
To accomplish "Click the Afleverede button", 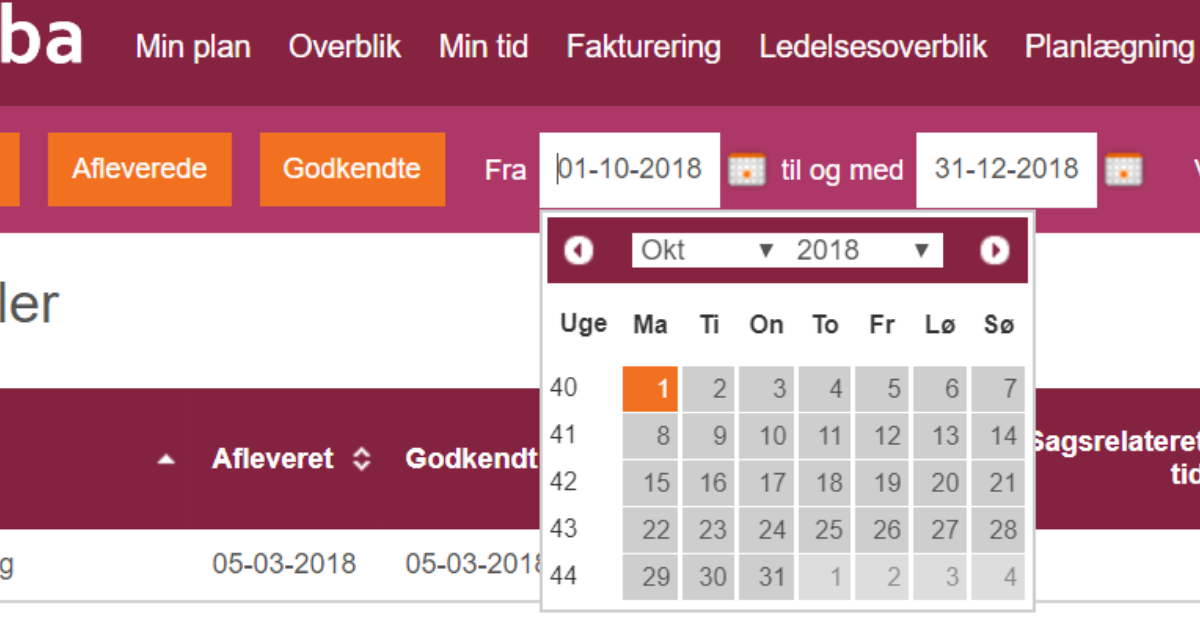I will [x=140, y=168].
